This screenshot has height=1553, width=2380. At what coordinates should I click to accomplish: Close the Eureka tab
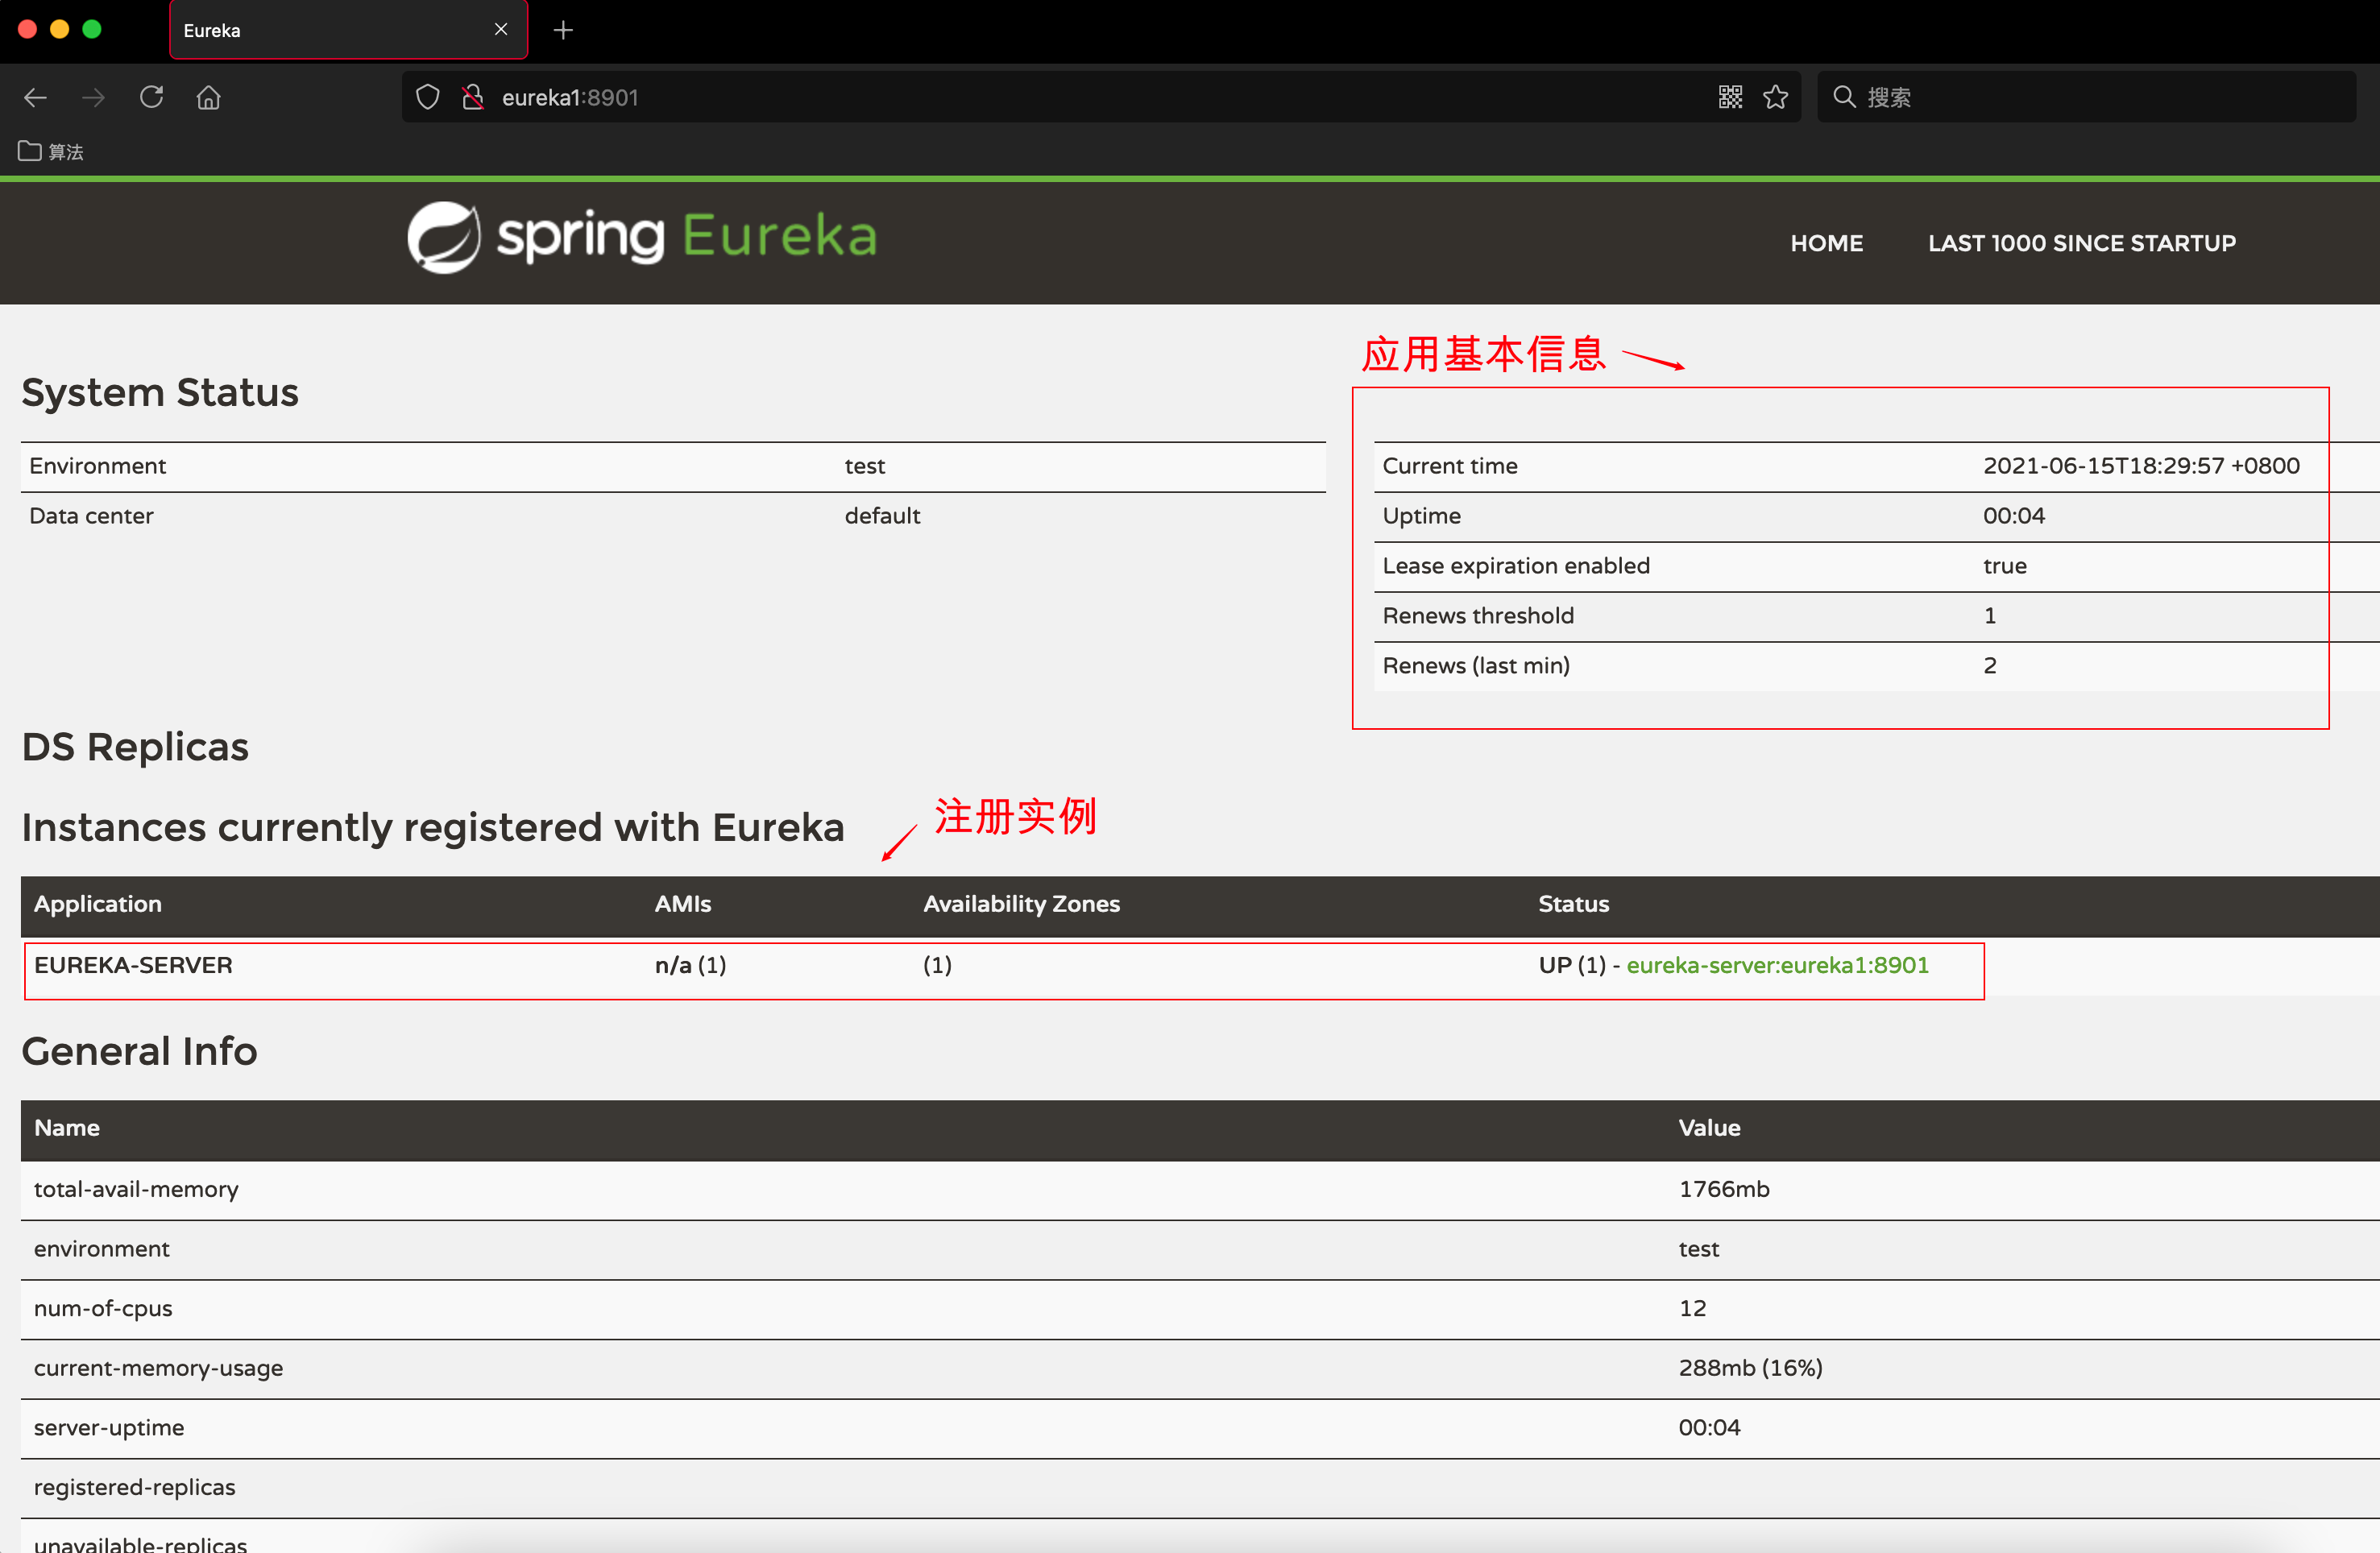[501, 30]
